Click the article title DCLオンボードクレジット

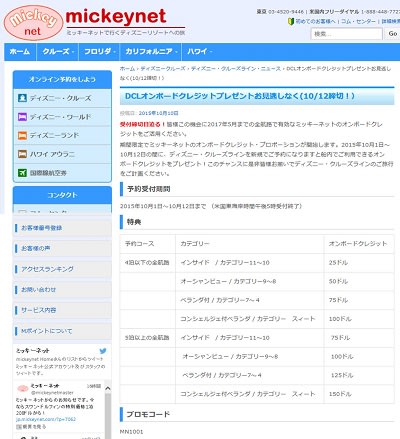click(x=240, y=96)
